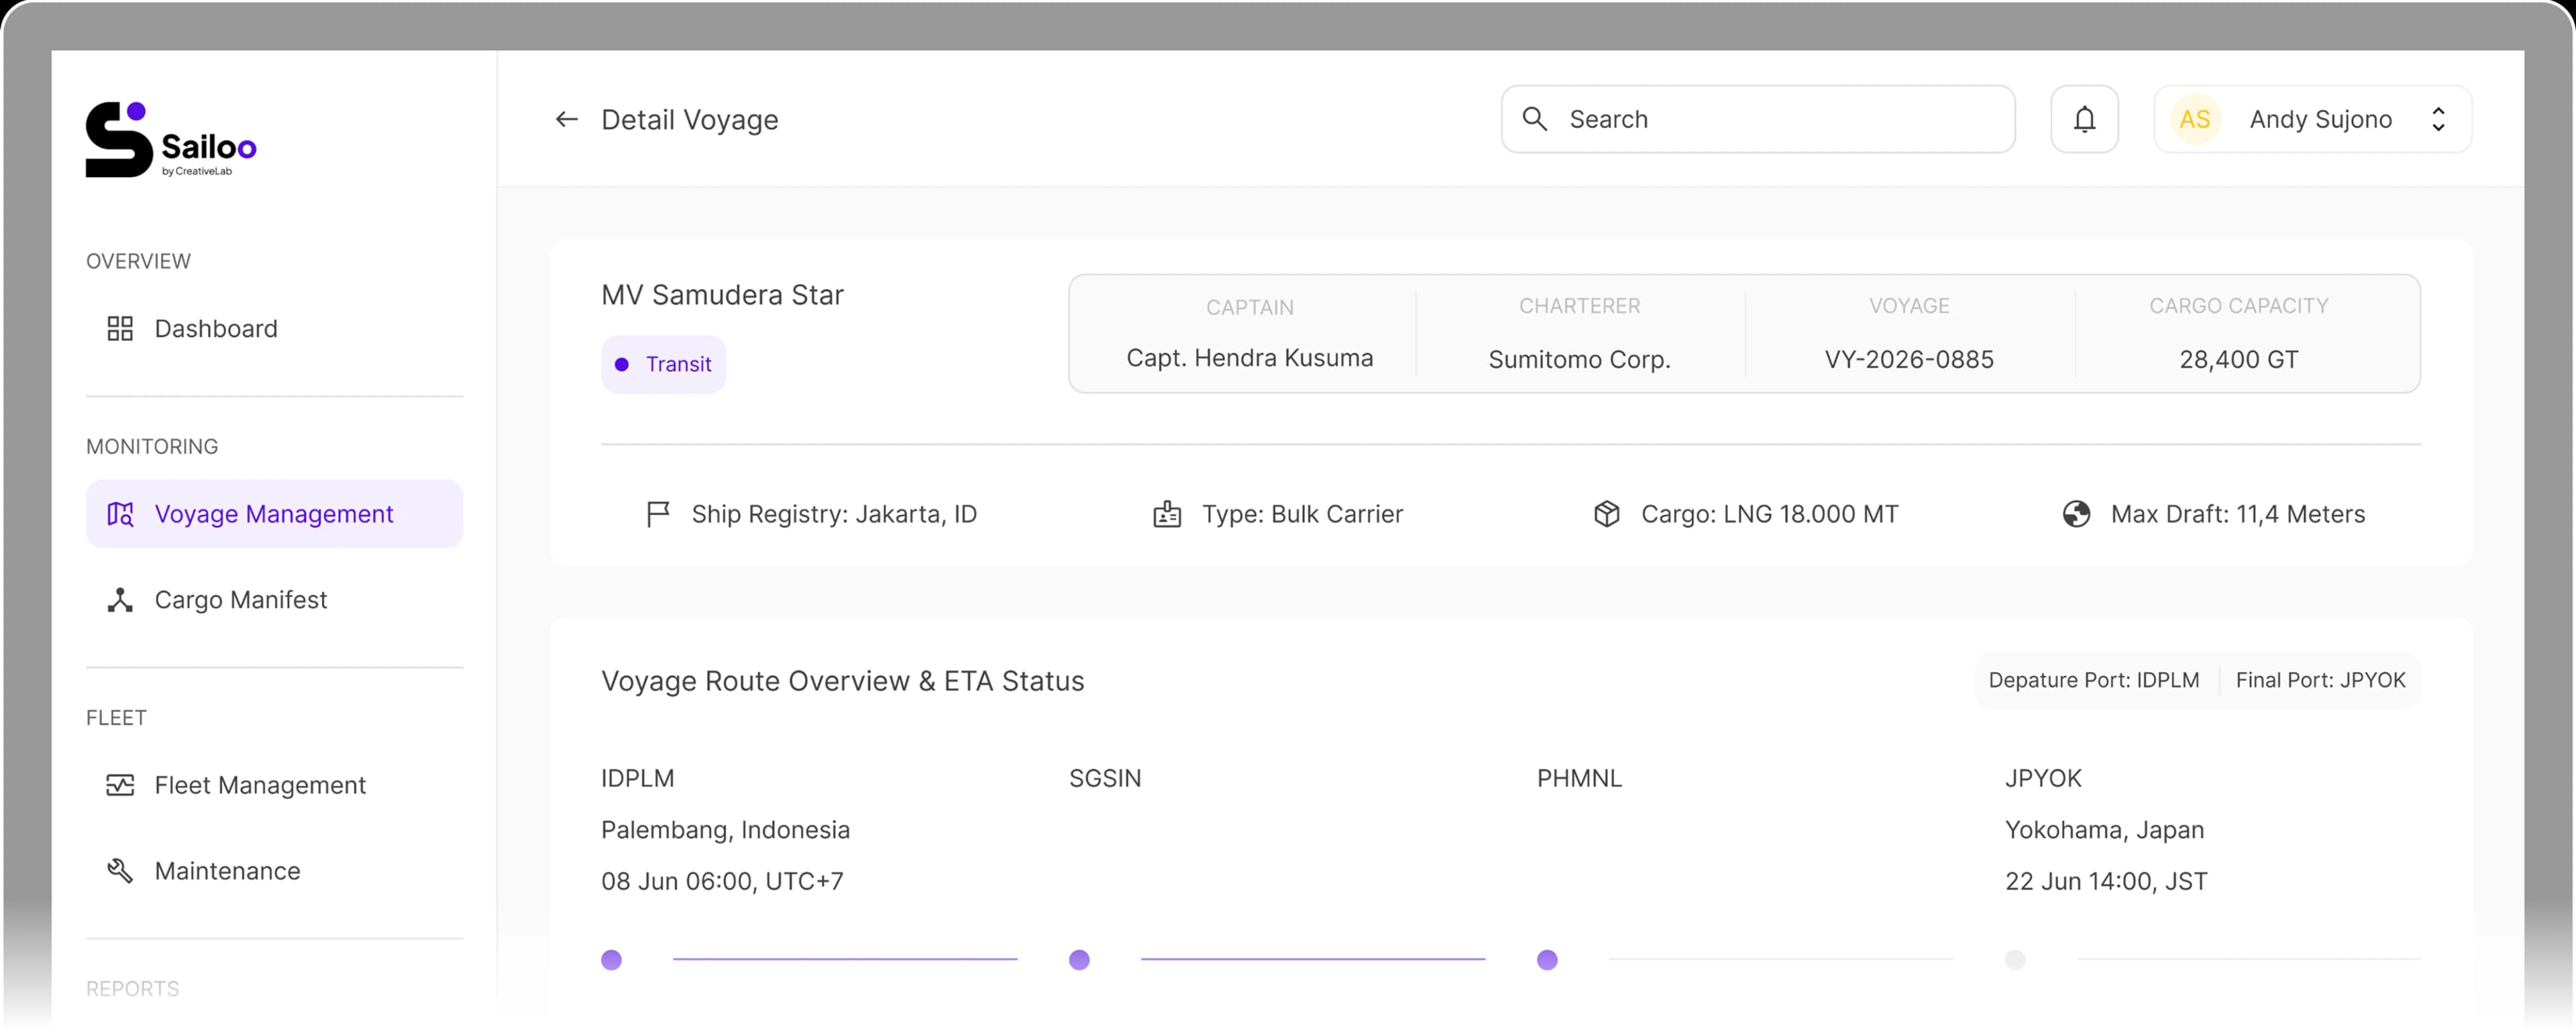Click the Depature Port: IDPLM chip
This screenshot has width=2576, height=1030.
point(2094,680)
